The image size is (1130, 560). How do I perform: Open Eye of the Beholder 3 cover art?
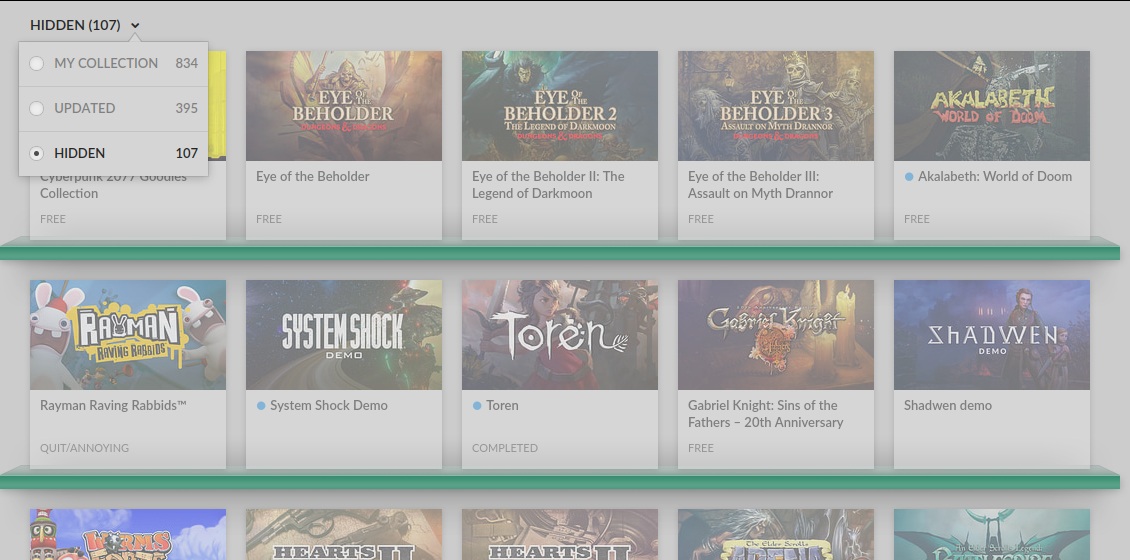[x=775, y=106]
